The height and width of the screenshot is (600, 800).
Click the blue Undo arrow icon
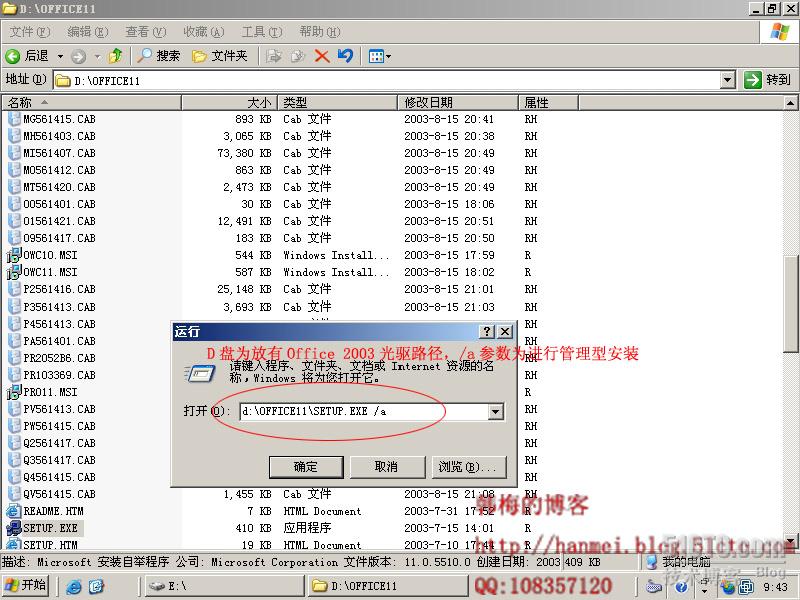click(x=345, y=55)
